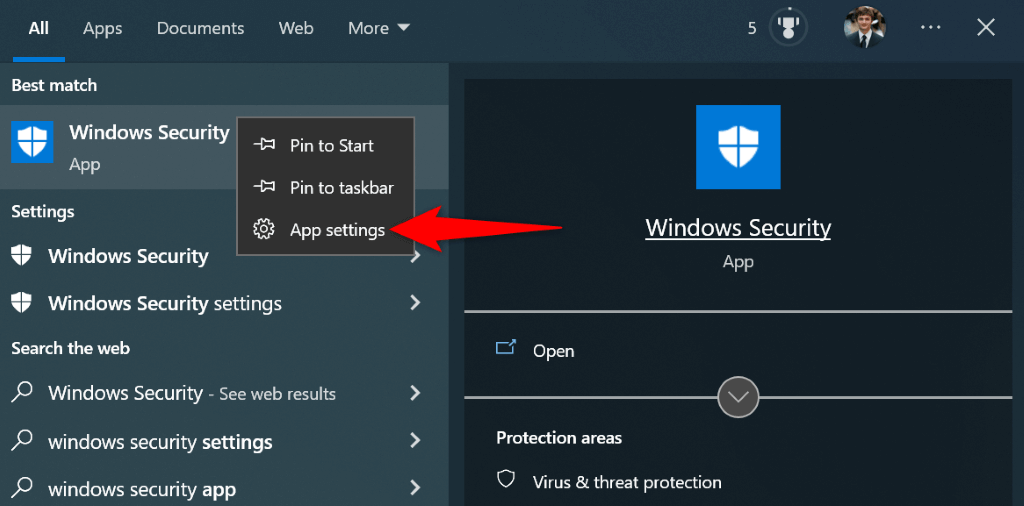Viewport: 1024px width, 506px height.
Task: Select Pin to taskbar from context menu
Action: pos(341,188)
